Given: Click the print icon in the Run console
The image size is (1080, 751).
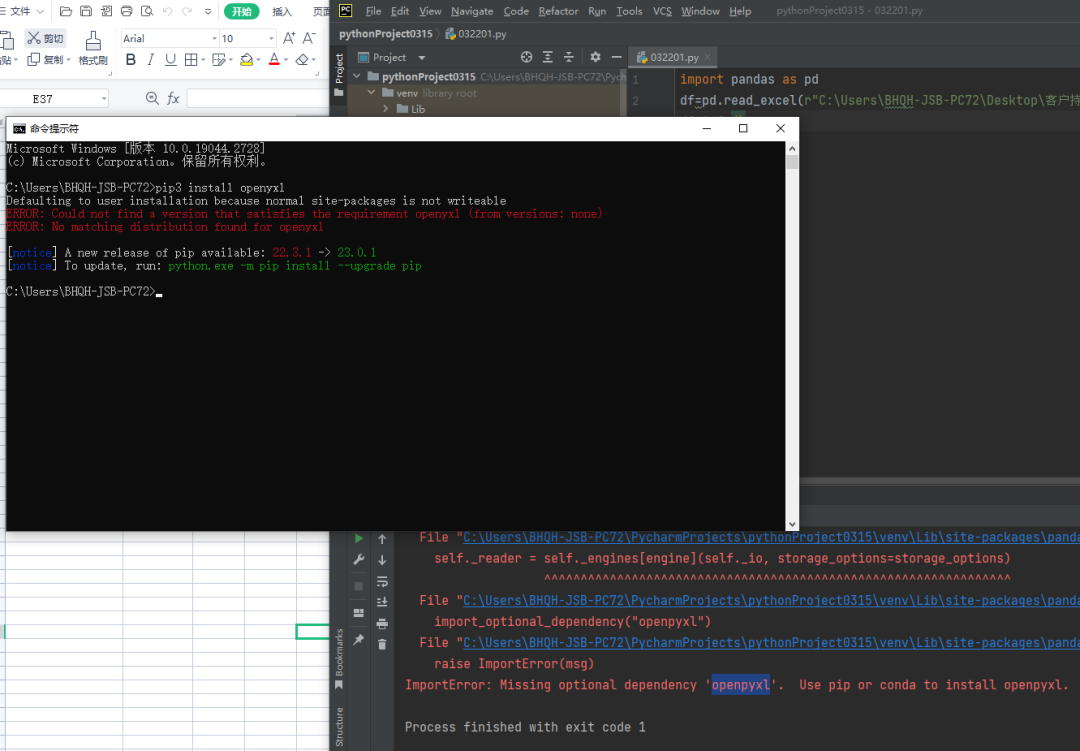Looking at the screenshot, I should click(x=382, y=623).
